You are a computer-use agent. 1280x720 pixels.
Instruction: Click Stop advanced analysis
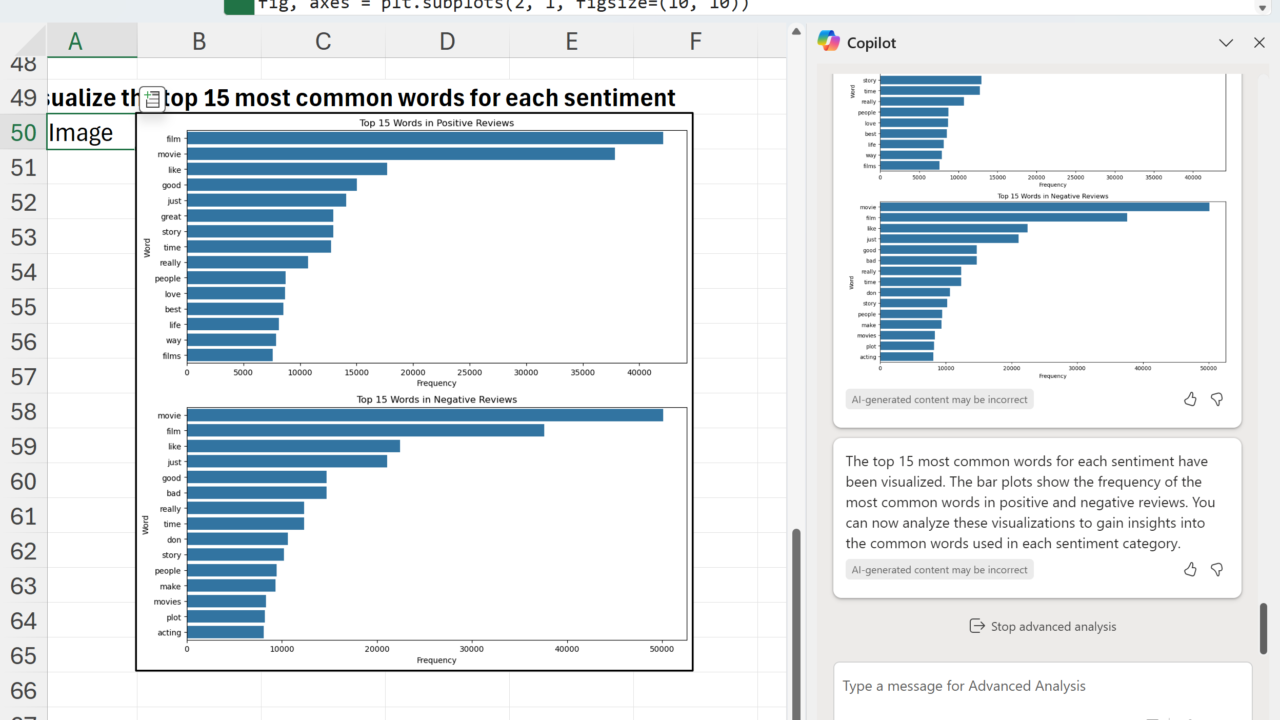(x=1042, y=626)
